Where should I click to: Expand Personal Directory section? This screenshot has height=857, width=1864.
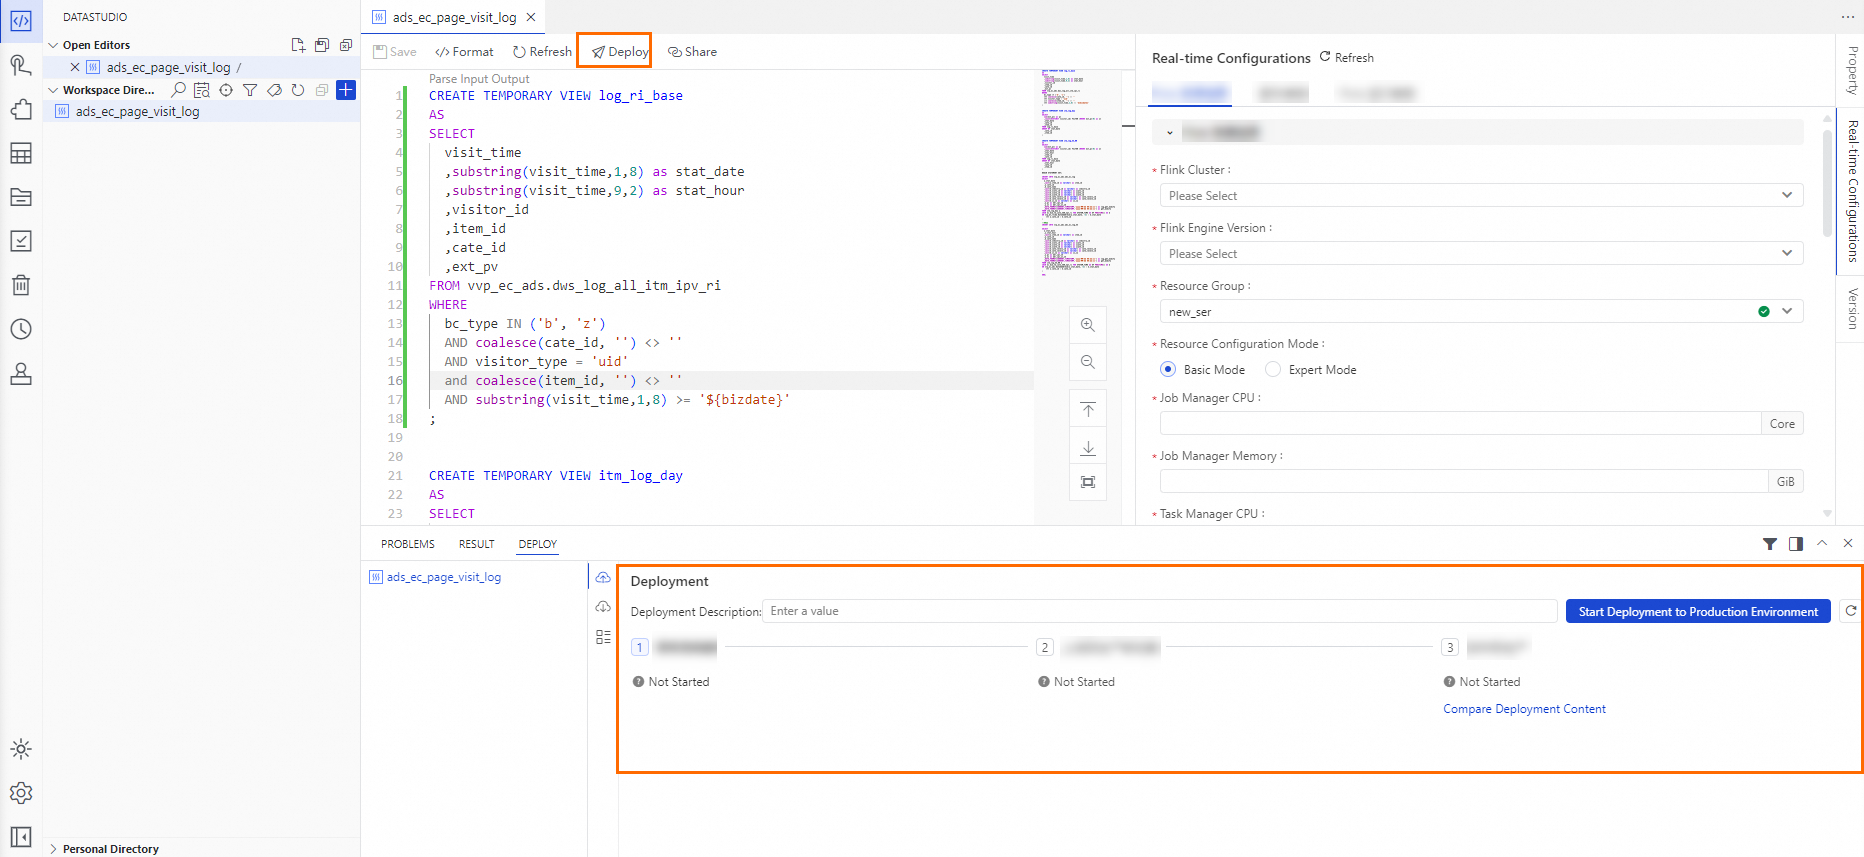[53, 849]
